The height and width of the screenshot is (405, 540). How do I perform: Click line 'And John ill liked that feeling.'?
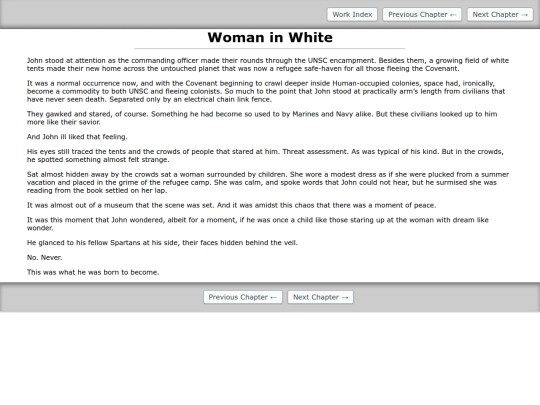[77, 137]
